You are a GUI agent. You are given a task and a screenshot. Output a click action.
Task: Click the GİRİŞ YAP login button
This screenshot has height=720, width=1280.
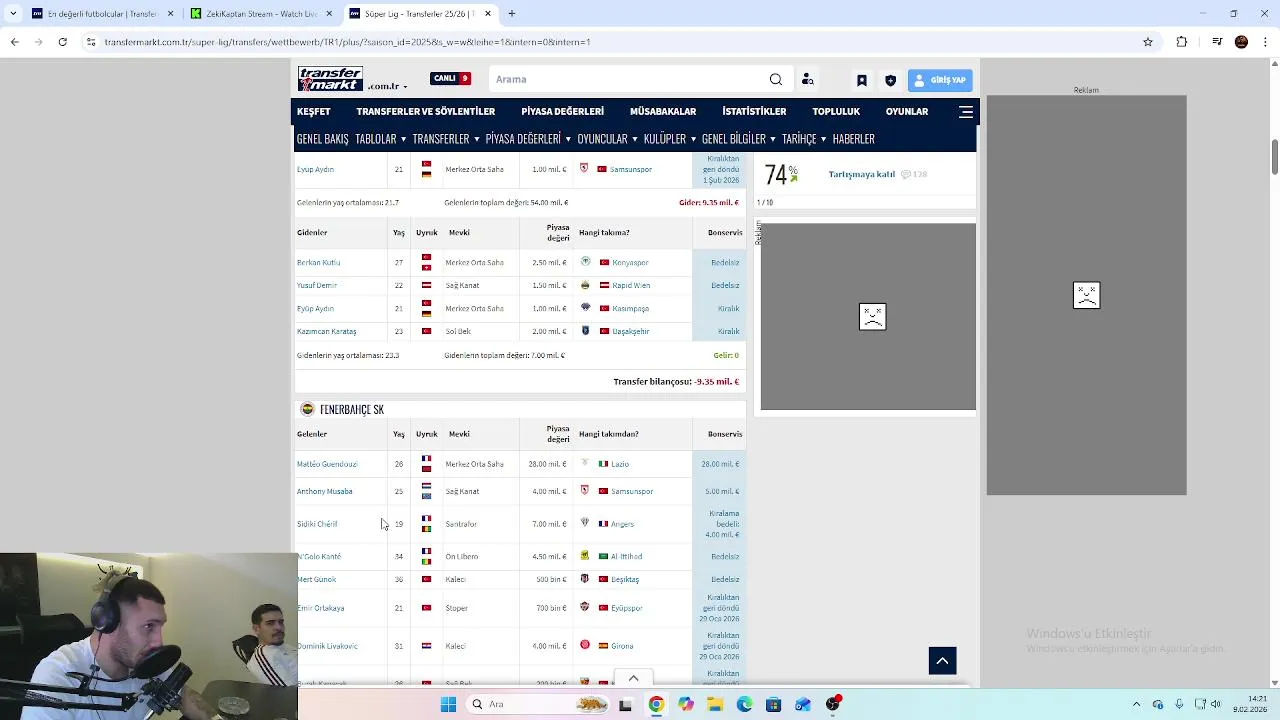point(939,80)
